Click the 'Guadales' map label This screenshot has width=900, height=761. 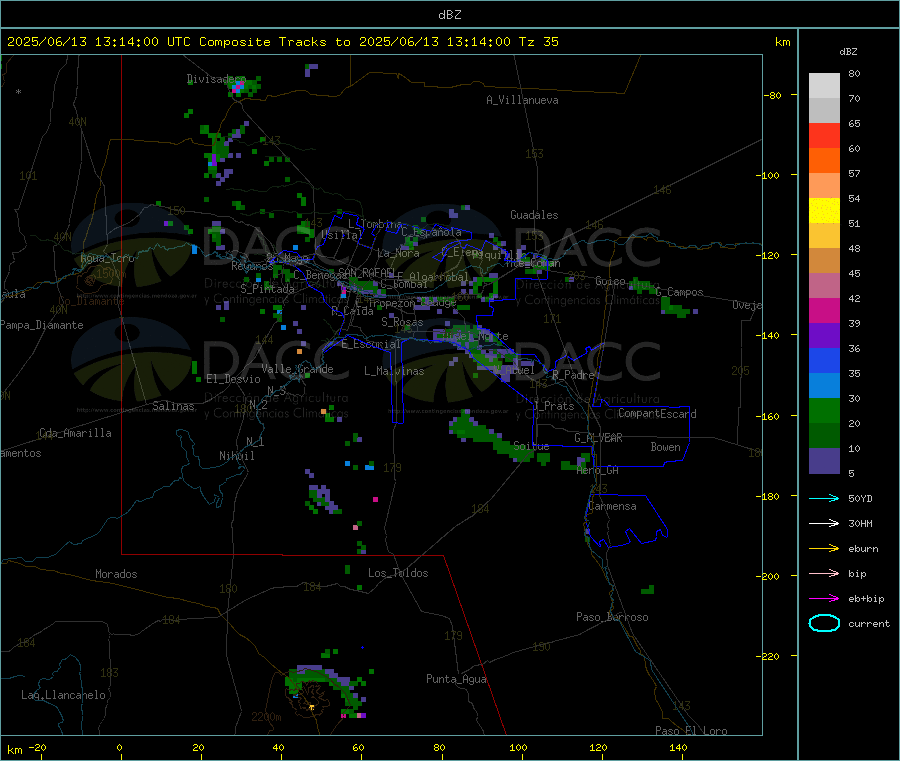point(534,215)
